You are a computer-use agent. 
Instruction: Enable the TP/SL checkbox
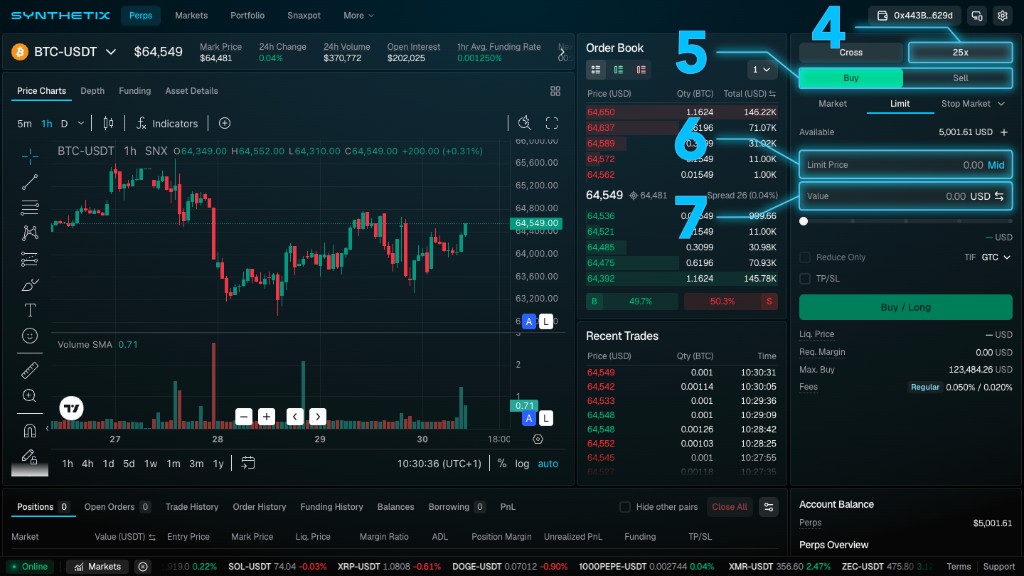(x=805, y=279)
